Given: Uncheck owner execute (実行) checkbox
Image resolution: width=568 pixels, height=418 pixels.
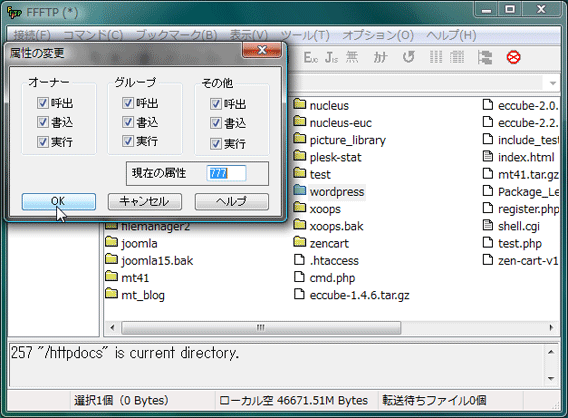Looking at the screenshot, I should 42,141.
